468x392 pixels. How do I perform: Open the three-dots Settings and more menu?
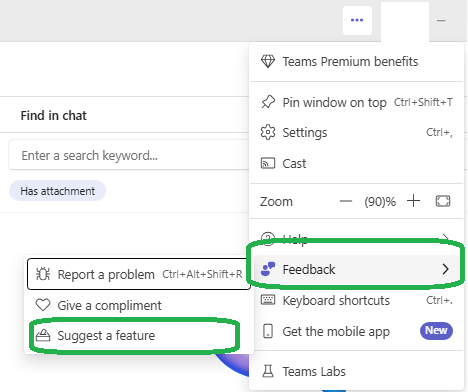point(357,20)
